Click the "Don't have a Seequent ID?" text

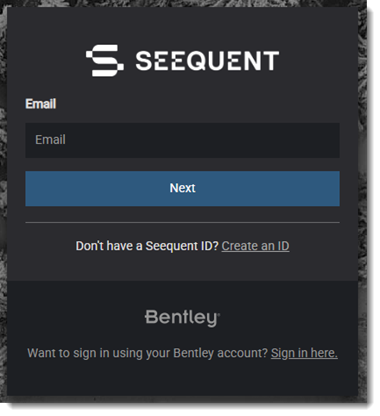(147, 246)
